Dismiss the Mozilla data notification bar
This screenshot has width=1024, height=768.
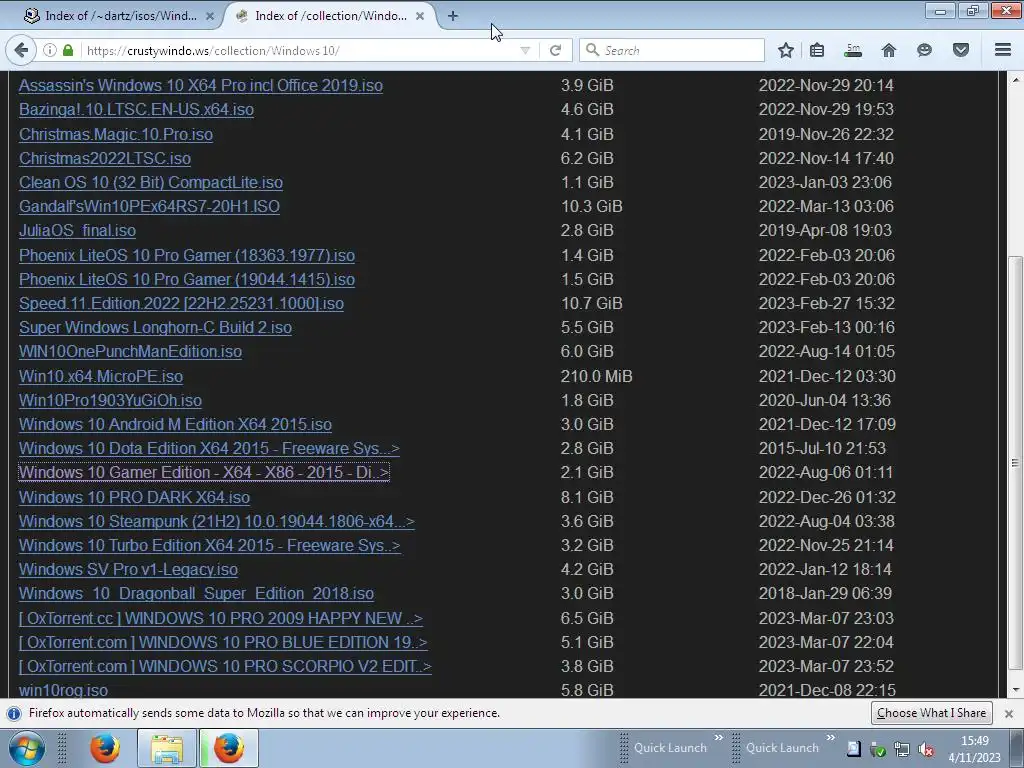click(1008, 713)
